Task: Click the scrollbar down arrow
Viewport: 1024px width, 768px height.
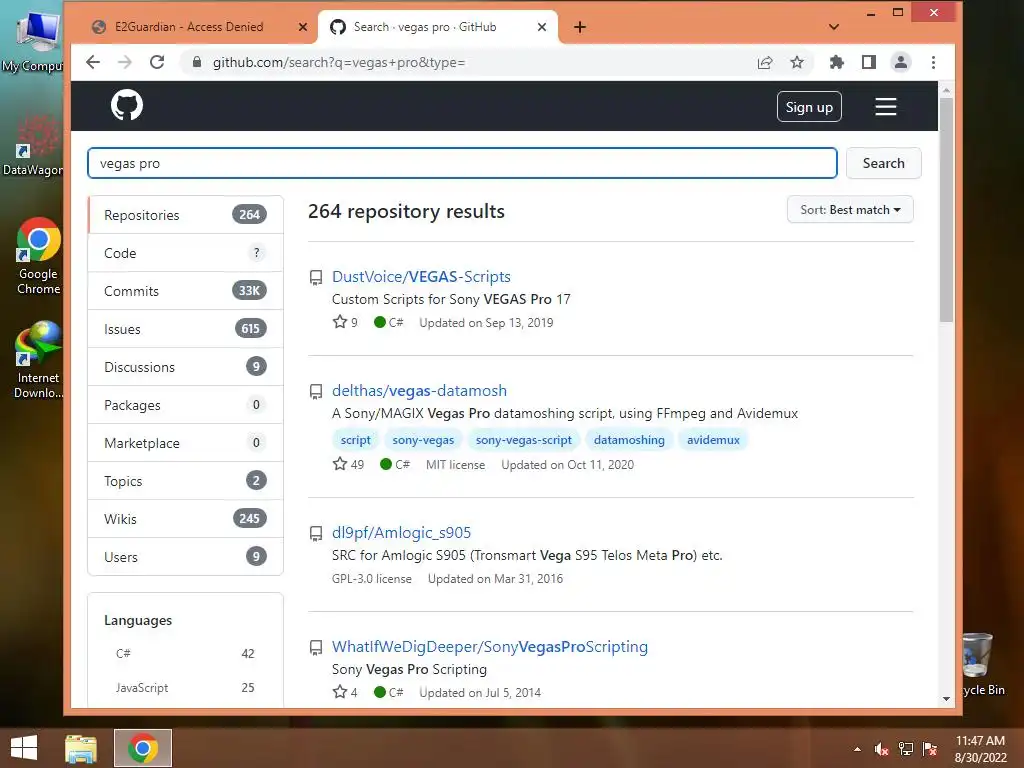Action: [946, 699]
